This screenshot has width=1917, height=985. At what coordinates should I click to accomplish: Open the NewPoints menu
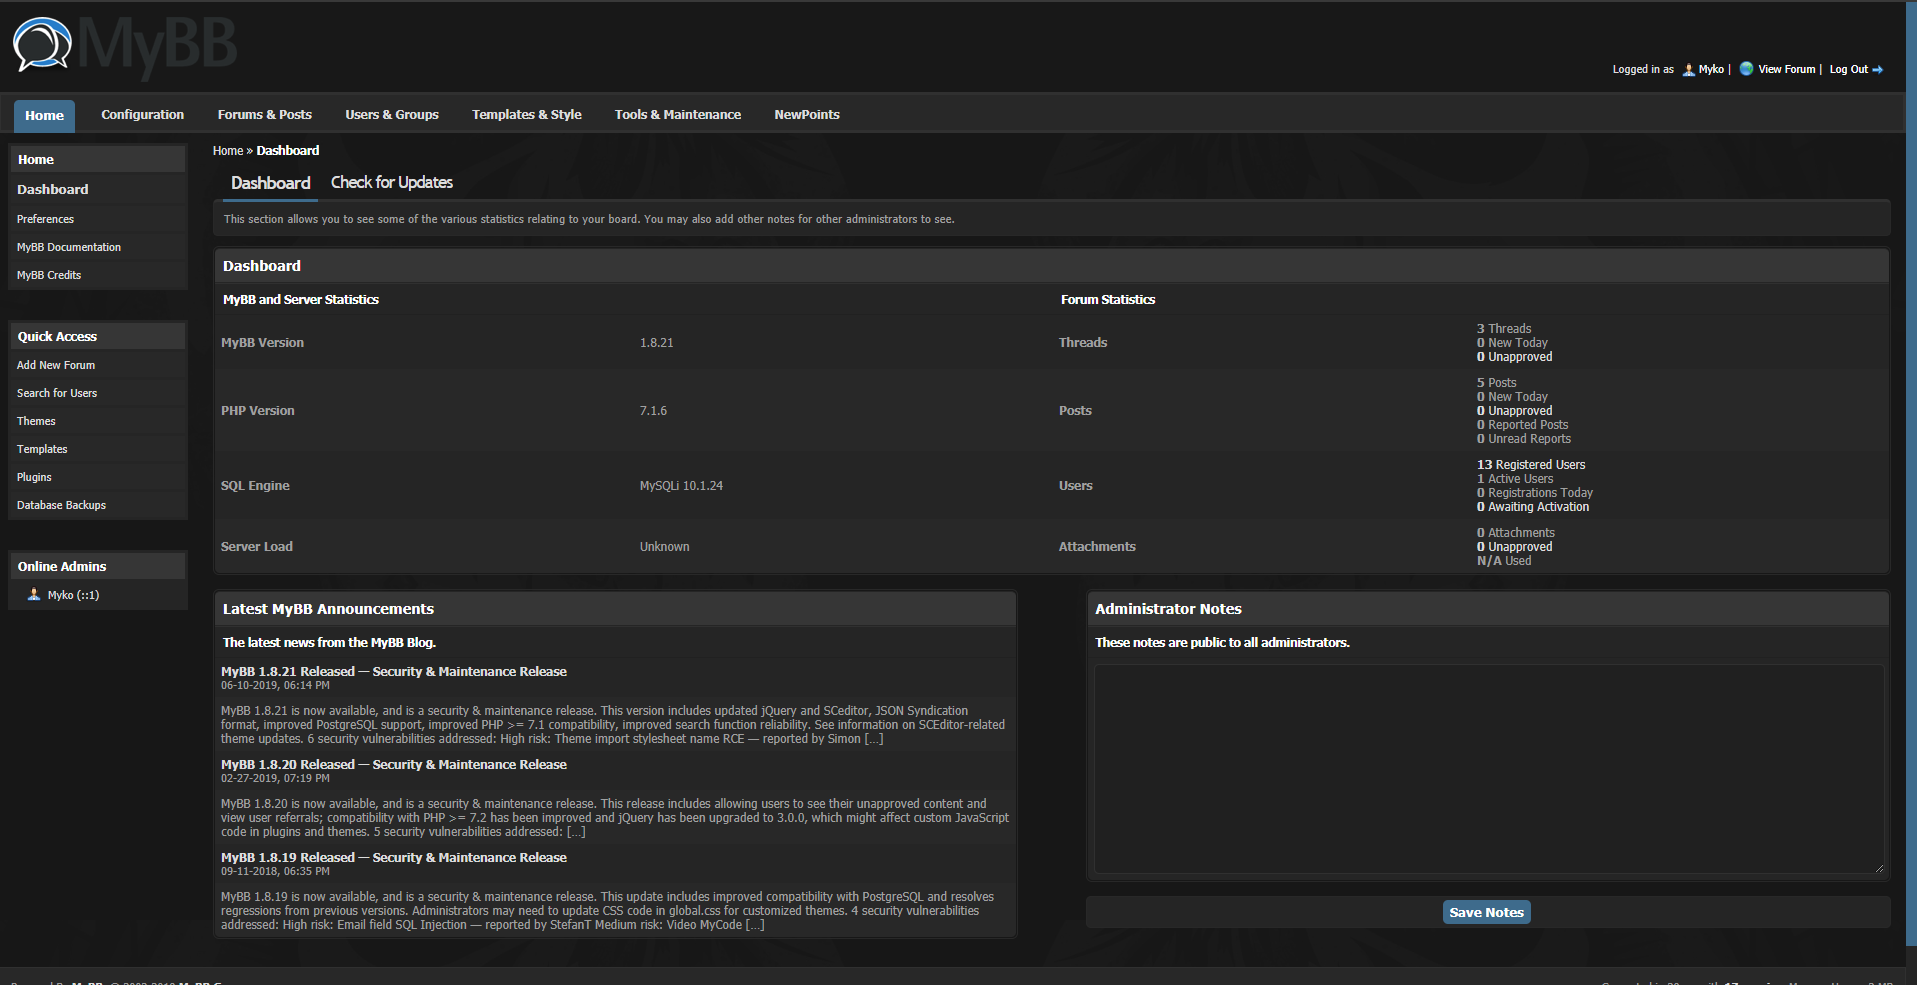(x=807, y=115)
